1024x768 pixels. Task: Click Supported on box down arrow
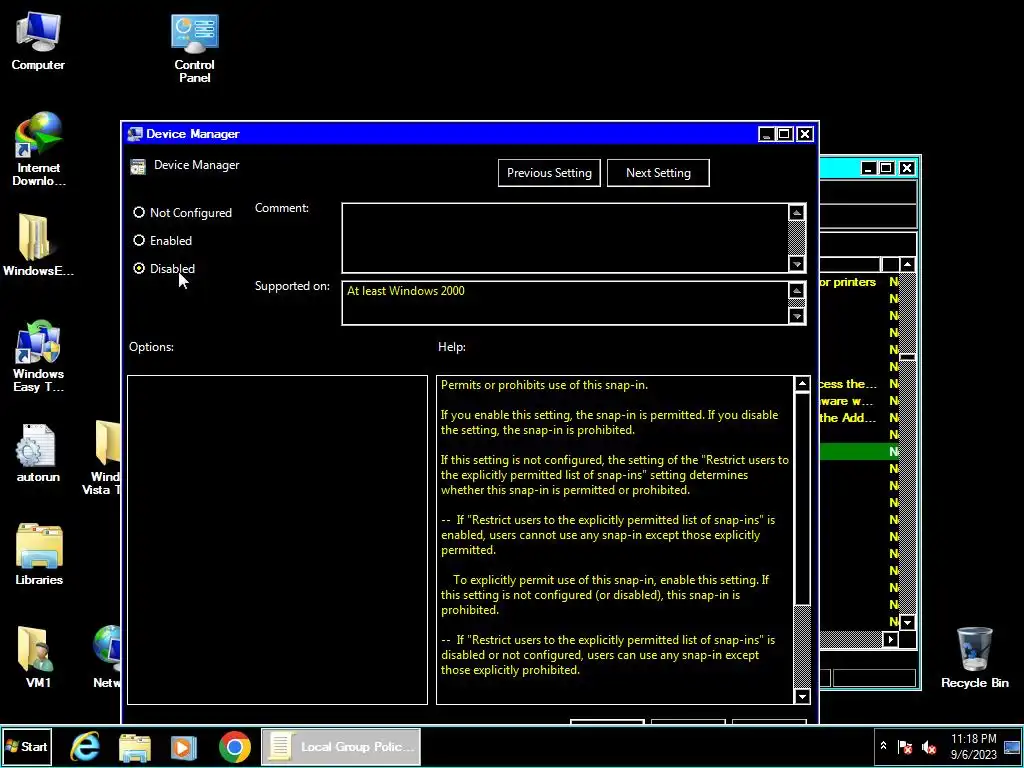tap(796, 315)
